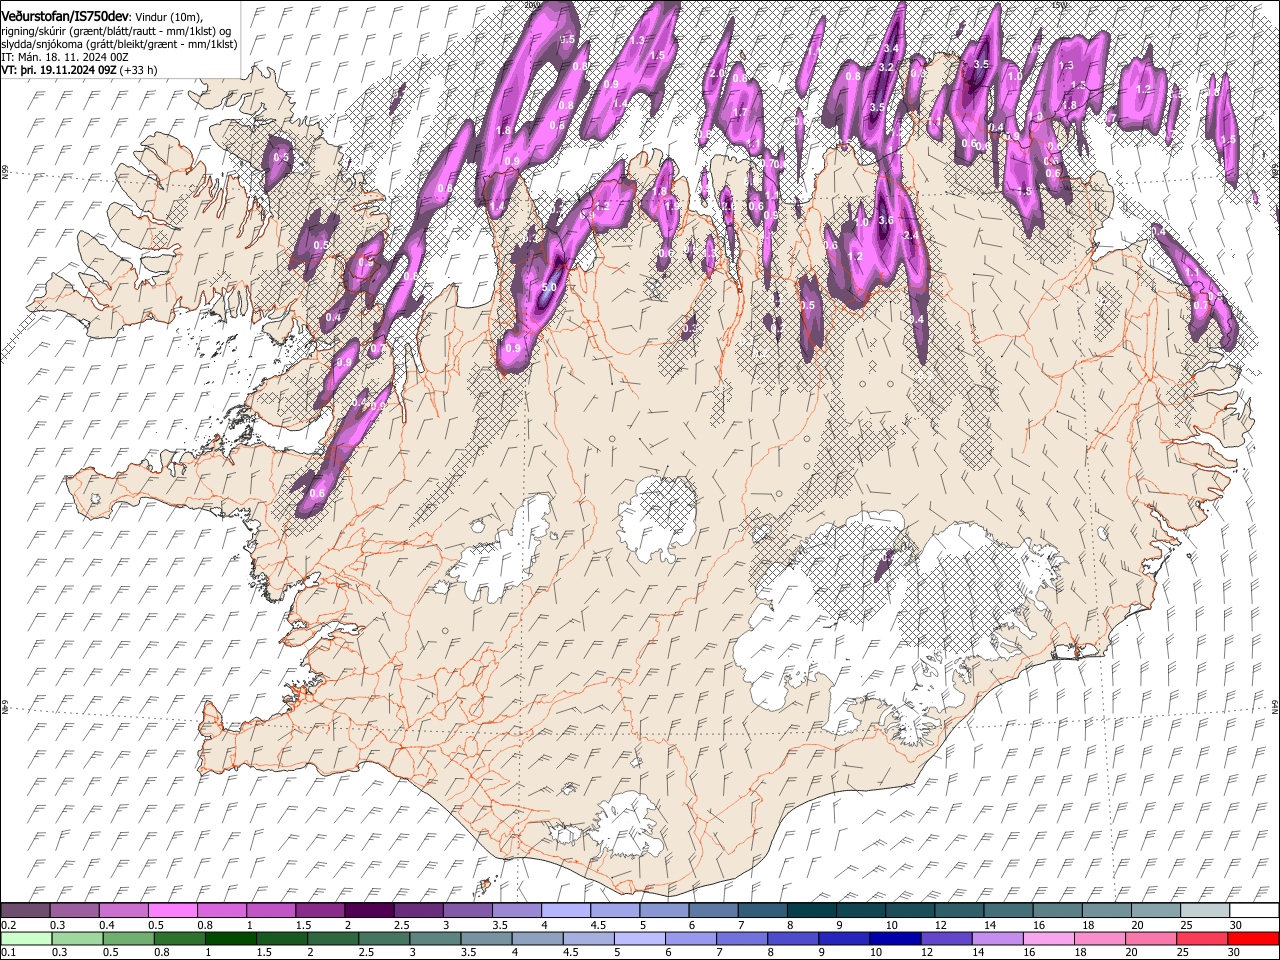Click the 0.1 label starting the rain legend
The height and width of the screenshot is (960, 1280).
click(x=8, y=952)
